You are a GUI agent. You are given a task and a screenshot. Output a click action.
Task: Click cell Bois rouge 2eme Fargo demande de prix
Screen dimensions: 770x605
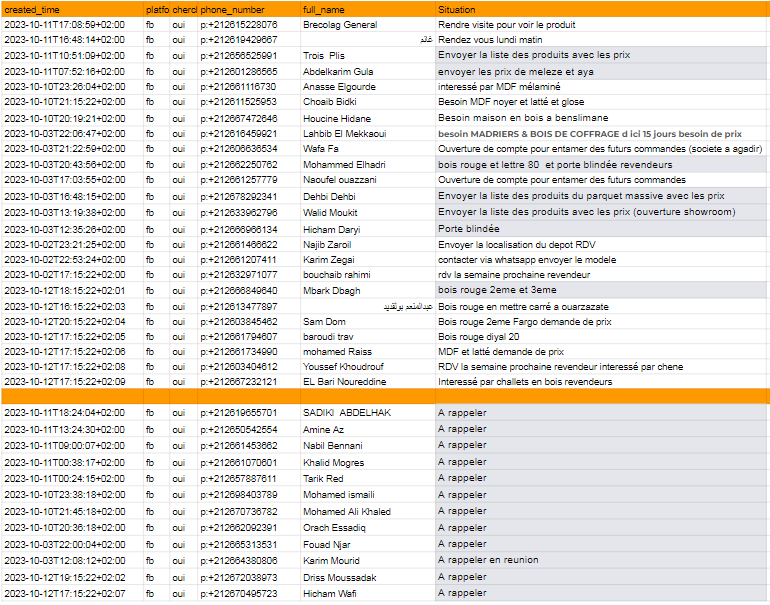tap(602, 322)
